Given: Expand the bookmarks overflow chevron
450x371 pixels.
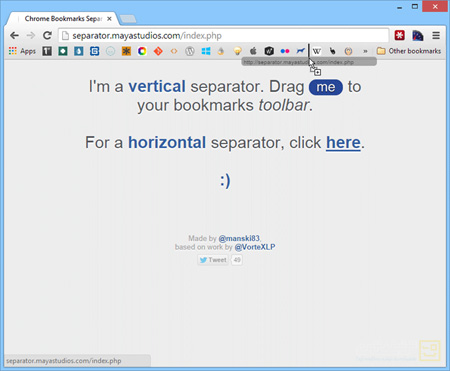Looking at the screenshot, I should (x=365, y=51).
